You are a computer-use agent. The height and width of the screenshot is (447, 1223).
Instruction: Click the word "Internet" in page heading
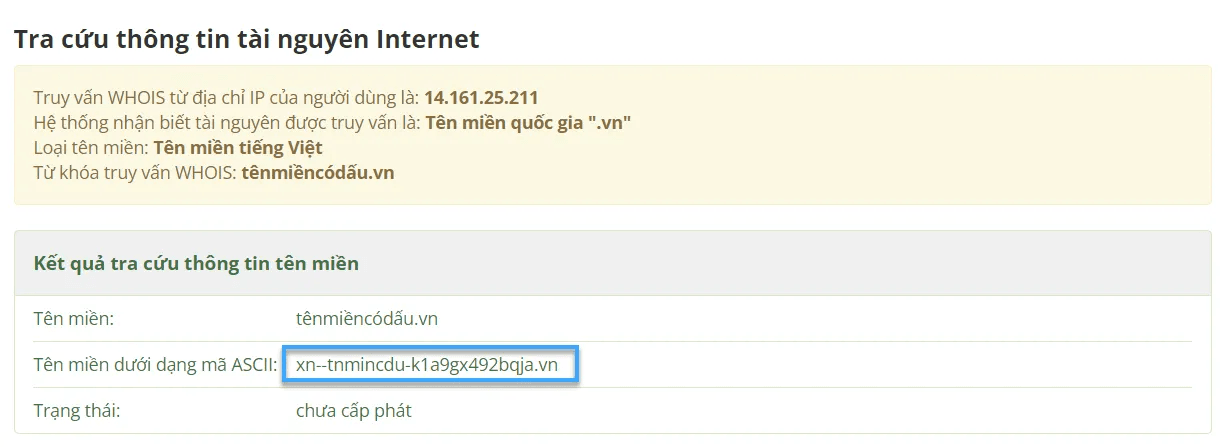click(427, 40)
